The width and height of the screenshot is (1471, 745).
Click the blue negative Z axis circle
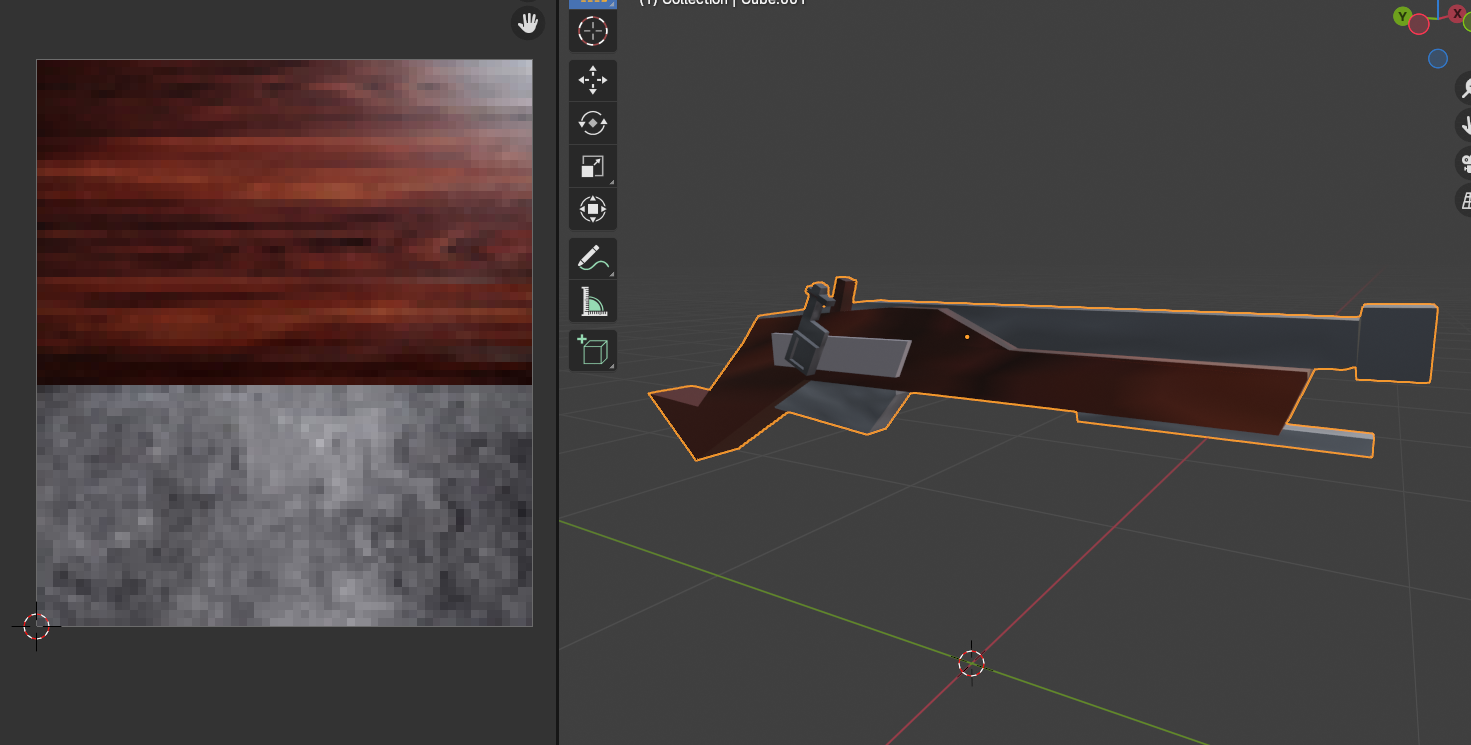pos(1438,59)
